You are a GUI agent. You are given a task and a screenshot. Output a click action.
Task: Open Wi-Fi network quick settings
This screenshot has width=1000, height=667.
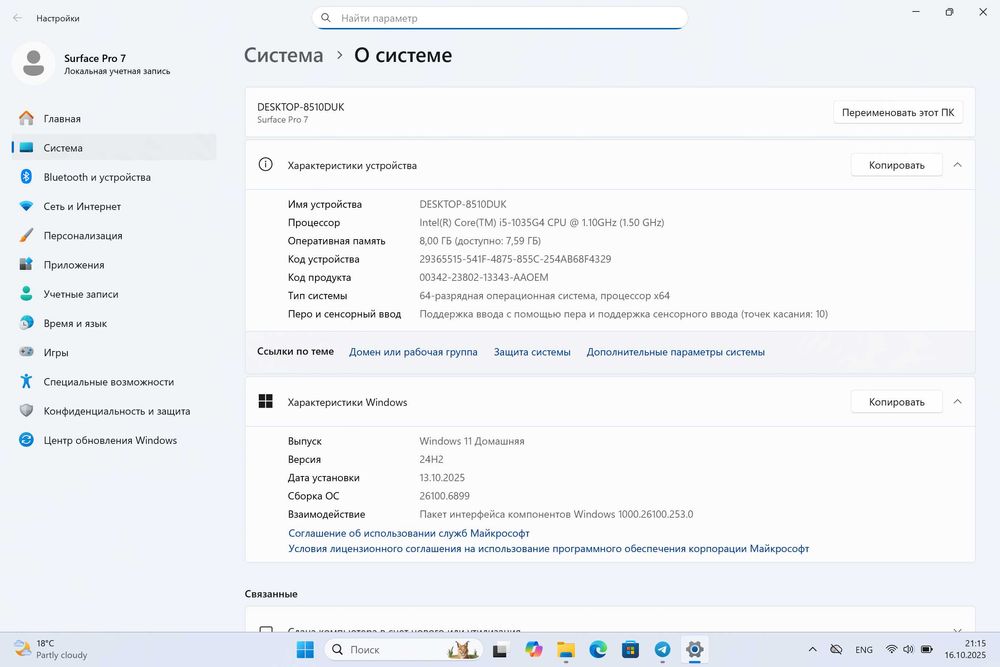tap(892, 650)
